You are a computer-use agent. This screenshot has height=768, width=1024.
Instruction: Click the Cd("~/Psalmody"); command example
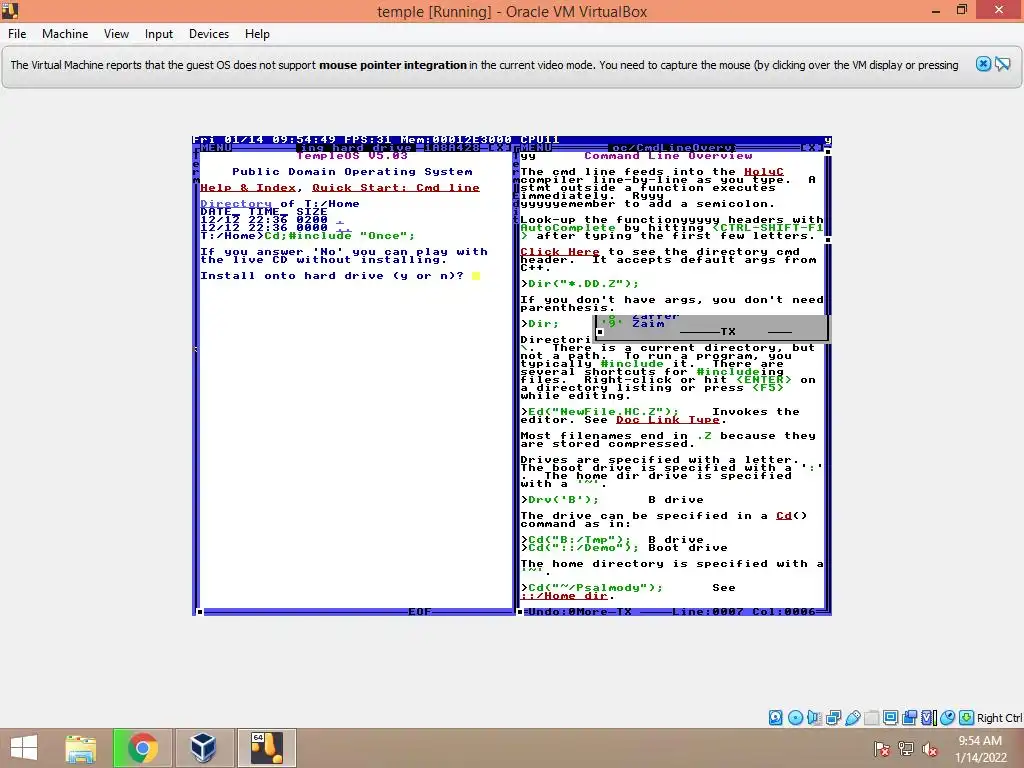coord(595,588)
